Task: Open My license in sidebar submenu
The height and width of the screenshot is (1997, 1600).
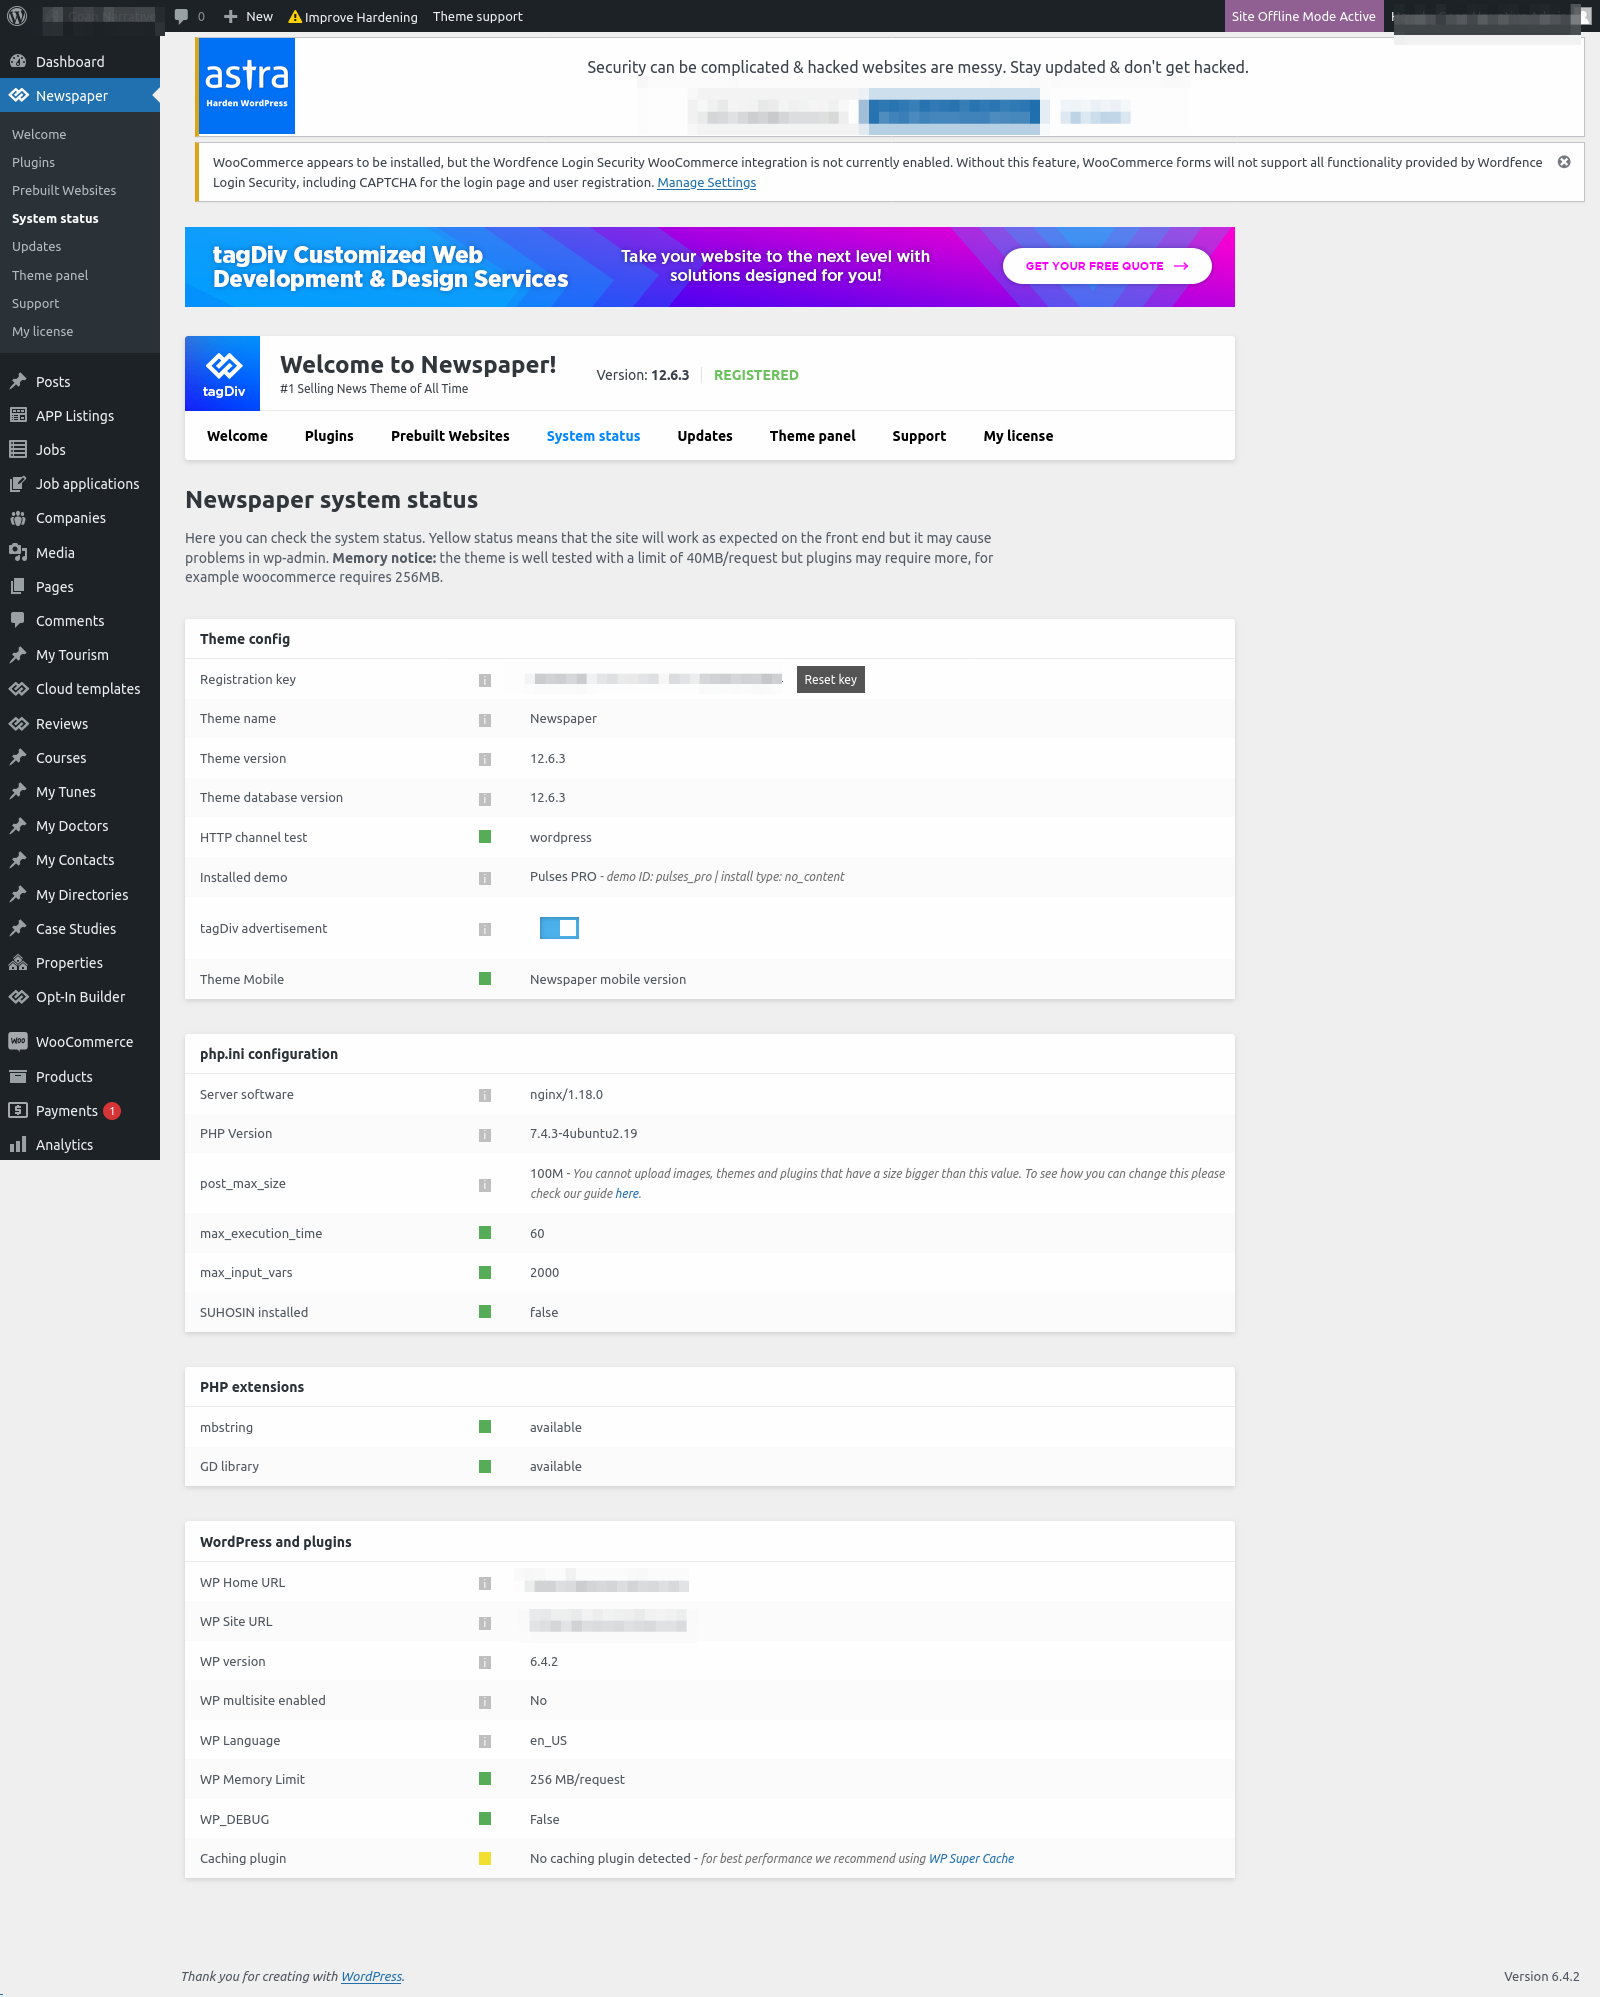Action: coord(42,331)
